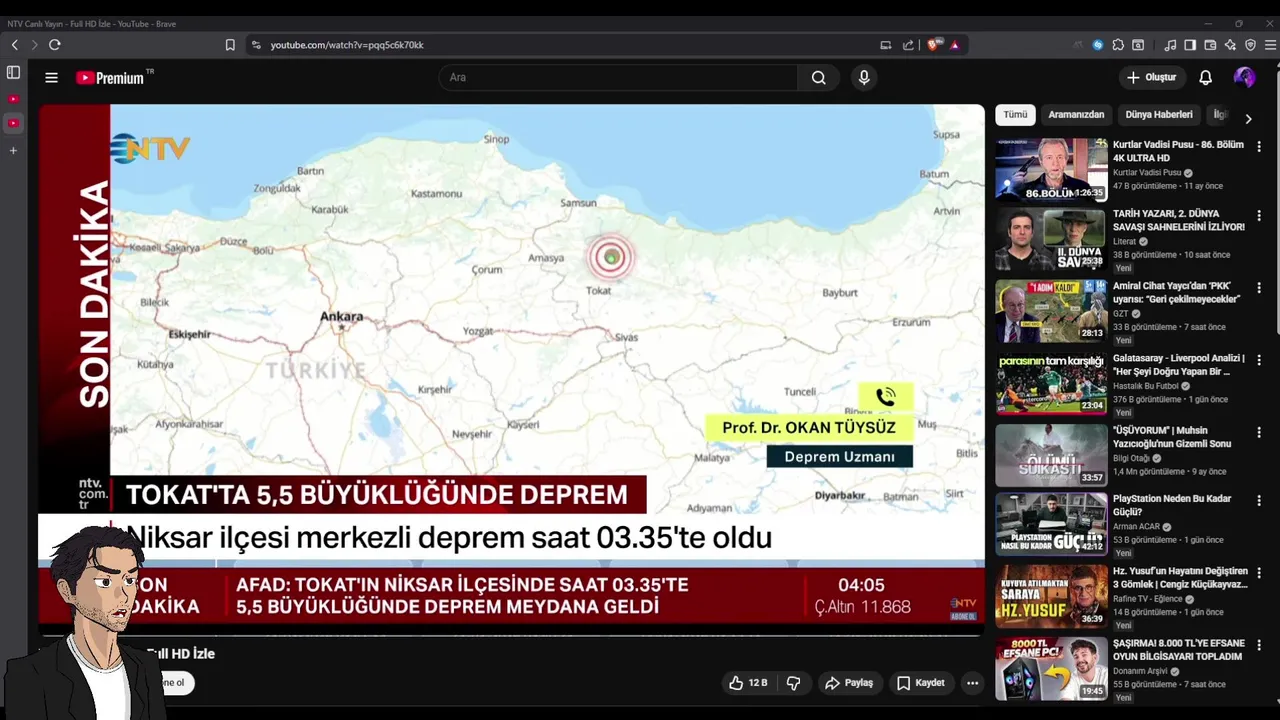Click the blue Shazam extension icon
The width and height of the screenshot is (1280, 720).
click(x=1098, y=45)
